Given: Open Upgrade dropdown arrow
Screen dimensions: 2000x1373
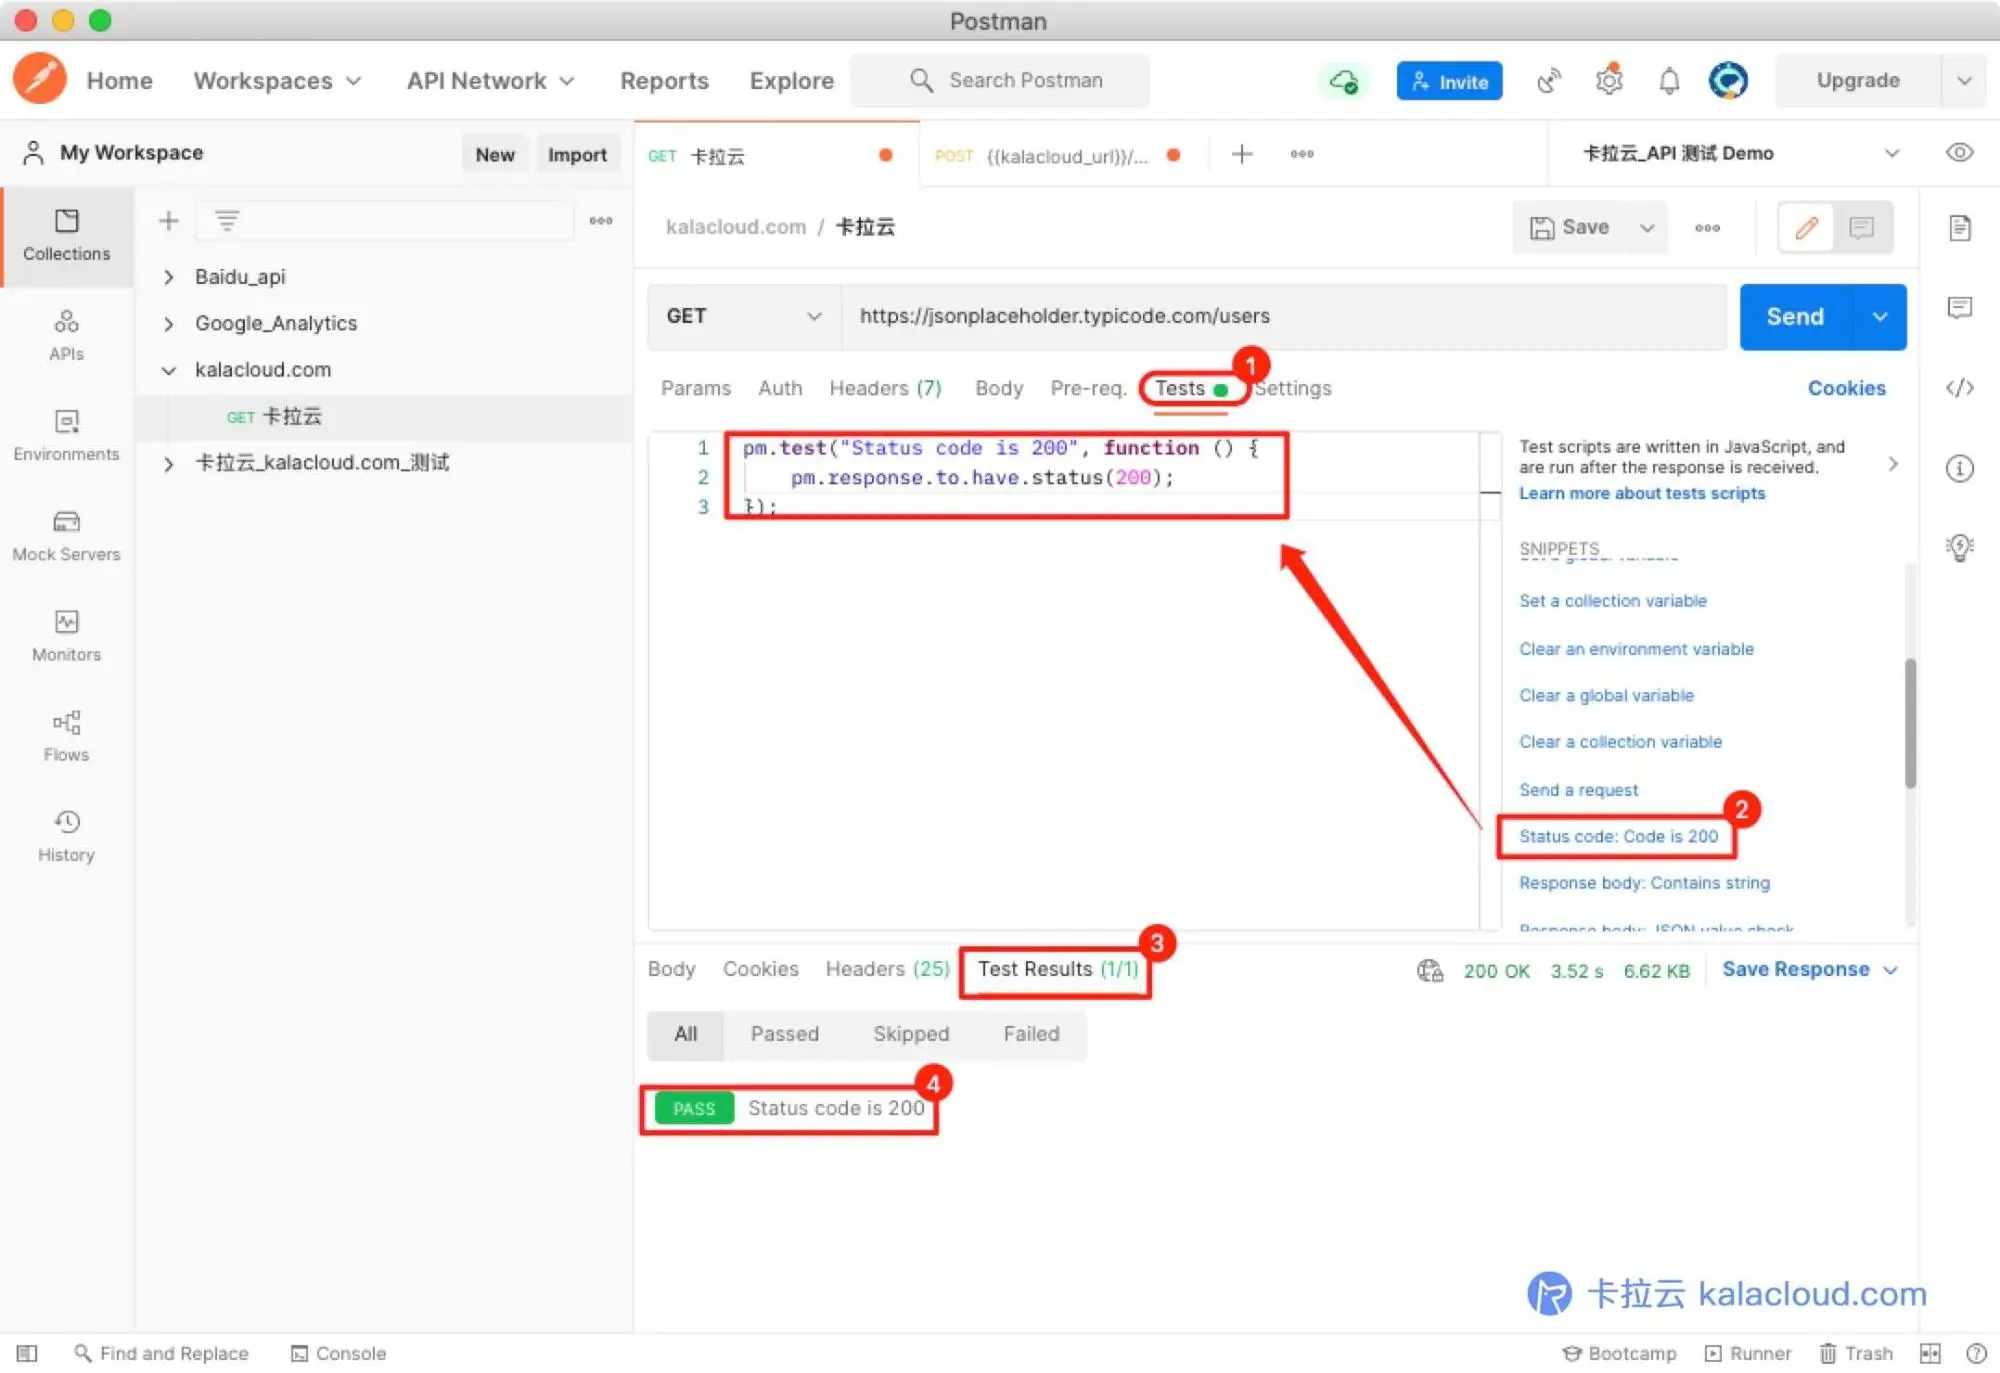Looking at the screenshot, I should [1964, 81].
